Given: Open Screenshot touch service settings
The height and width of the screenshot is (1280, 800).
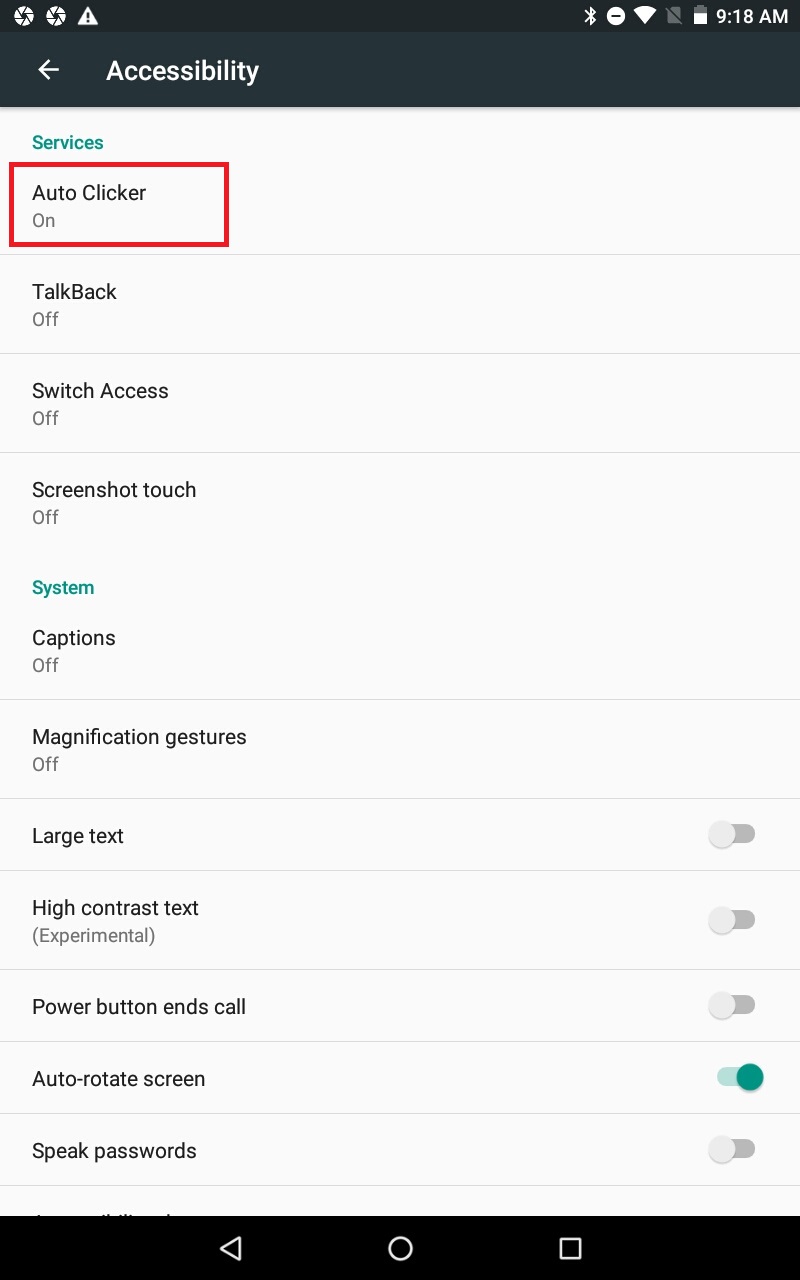Looking at the screenshot, I should pyautogui.click(x=114, y=502).
